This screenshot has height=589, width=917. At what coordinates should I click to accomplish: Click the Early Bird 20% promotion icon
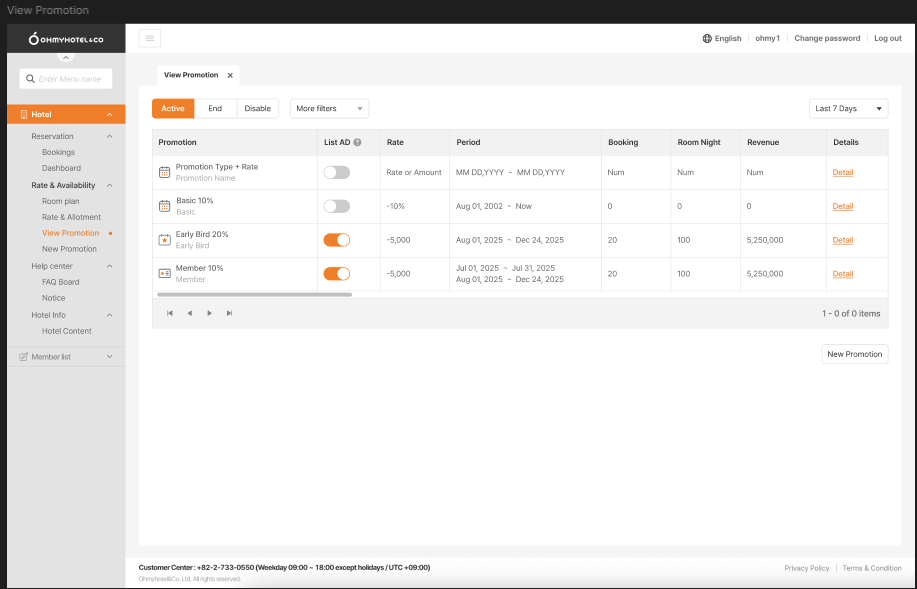tap(165, 240)
